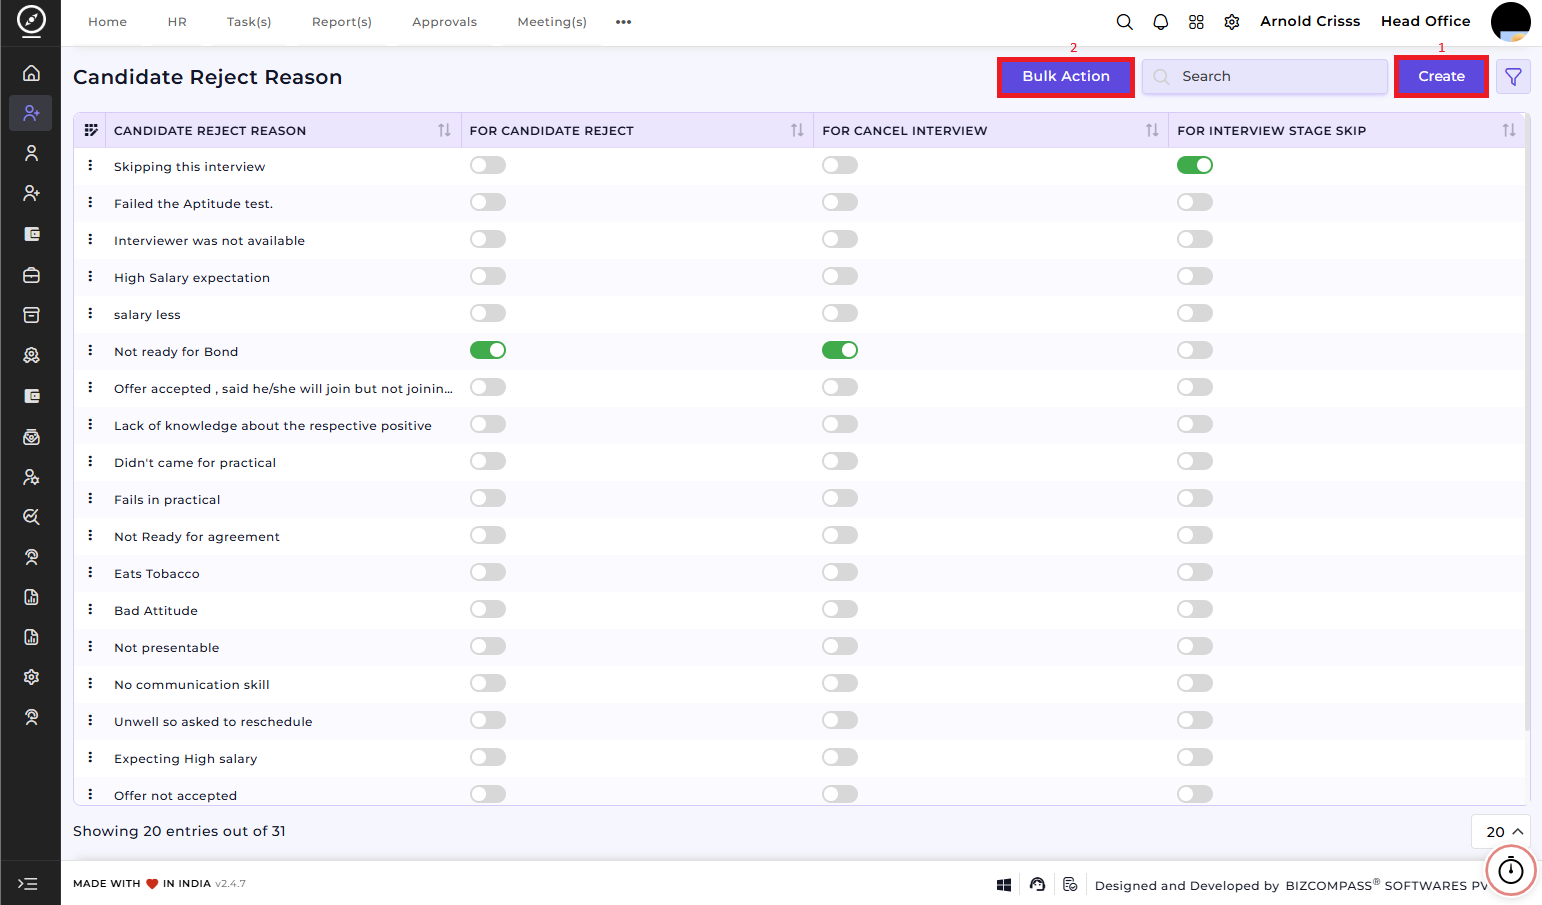
Task: Open row menu for Eats Tobacco
Action: click(90, 572)
